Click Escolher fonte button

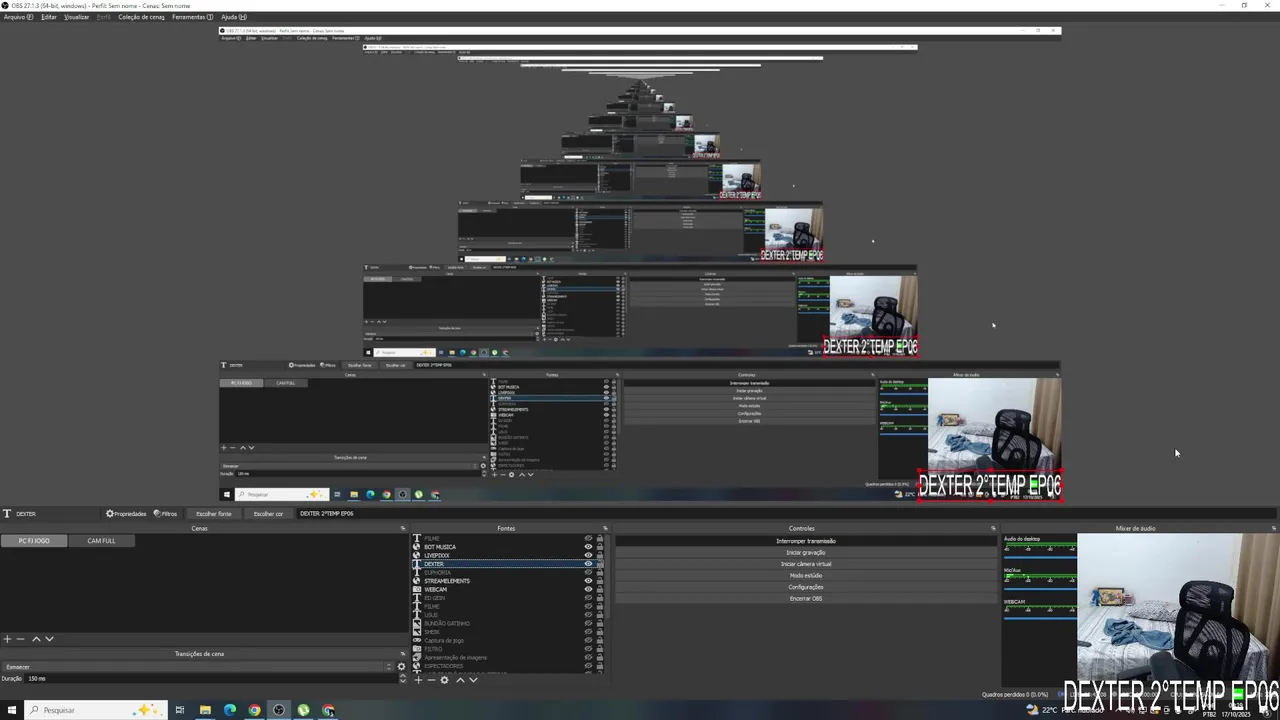pos(213,514)
